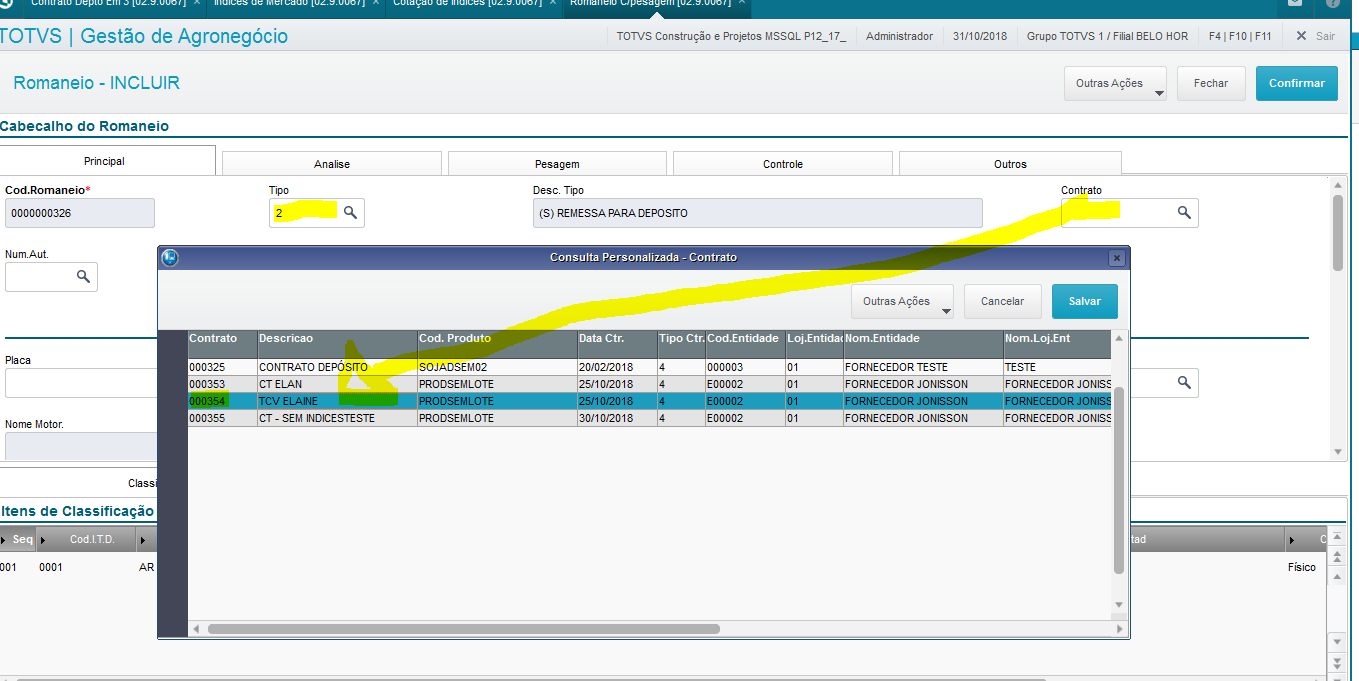Screen dimensions: 1359x681
Task: Click the 31/10/2018 date in header
Action: tap(980, 36)
